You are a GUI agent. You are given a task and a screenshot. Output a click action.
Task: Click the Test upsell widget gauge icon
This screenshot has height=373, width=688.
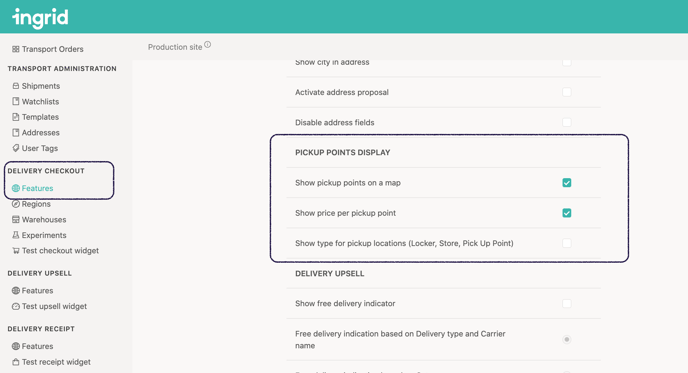pyautogui.click(x=16, y=306)
